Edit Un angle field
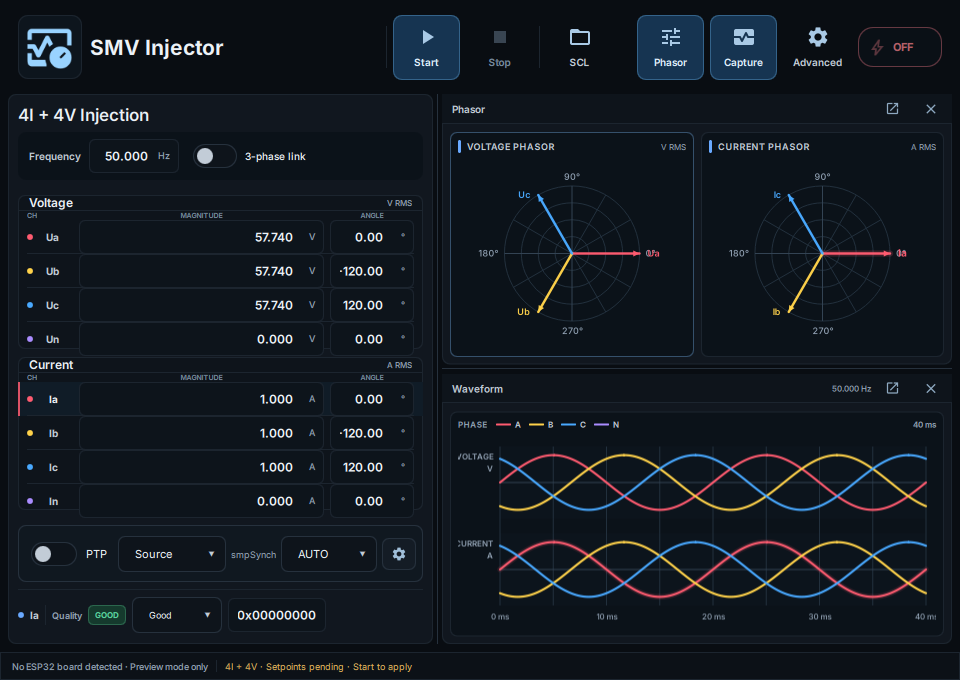The image size is (960, 680). pyautogui.click(x=372, y=339)
